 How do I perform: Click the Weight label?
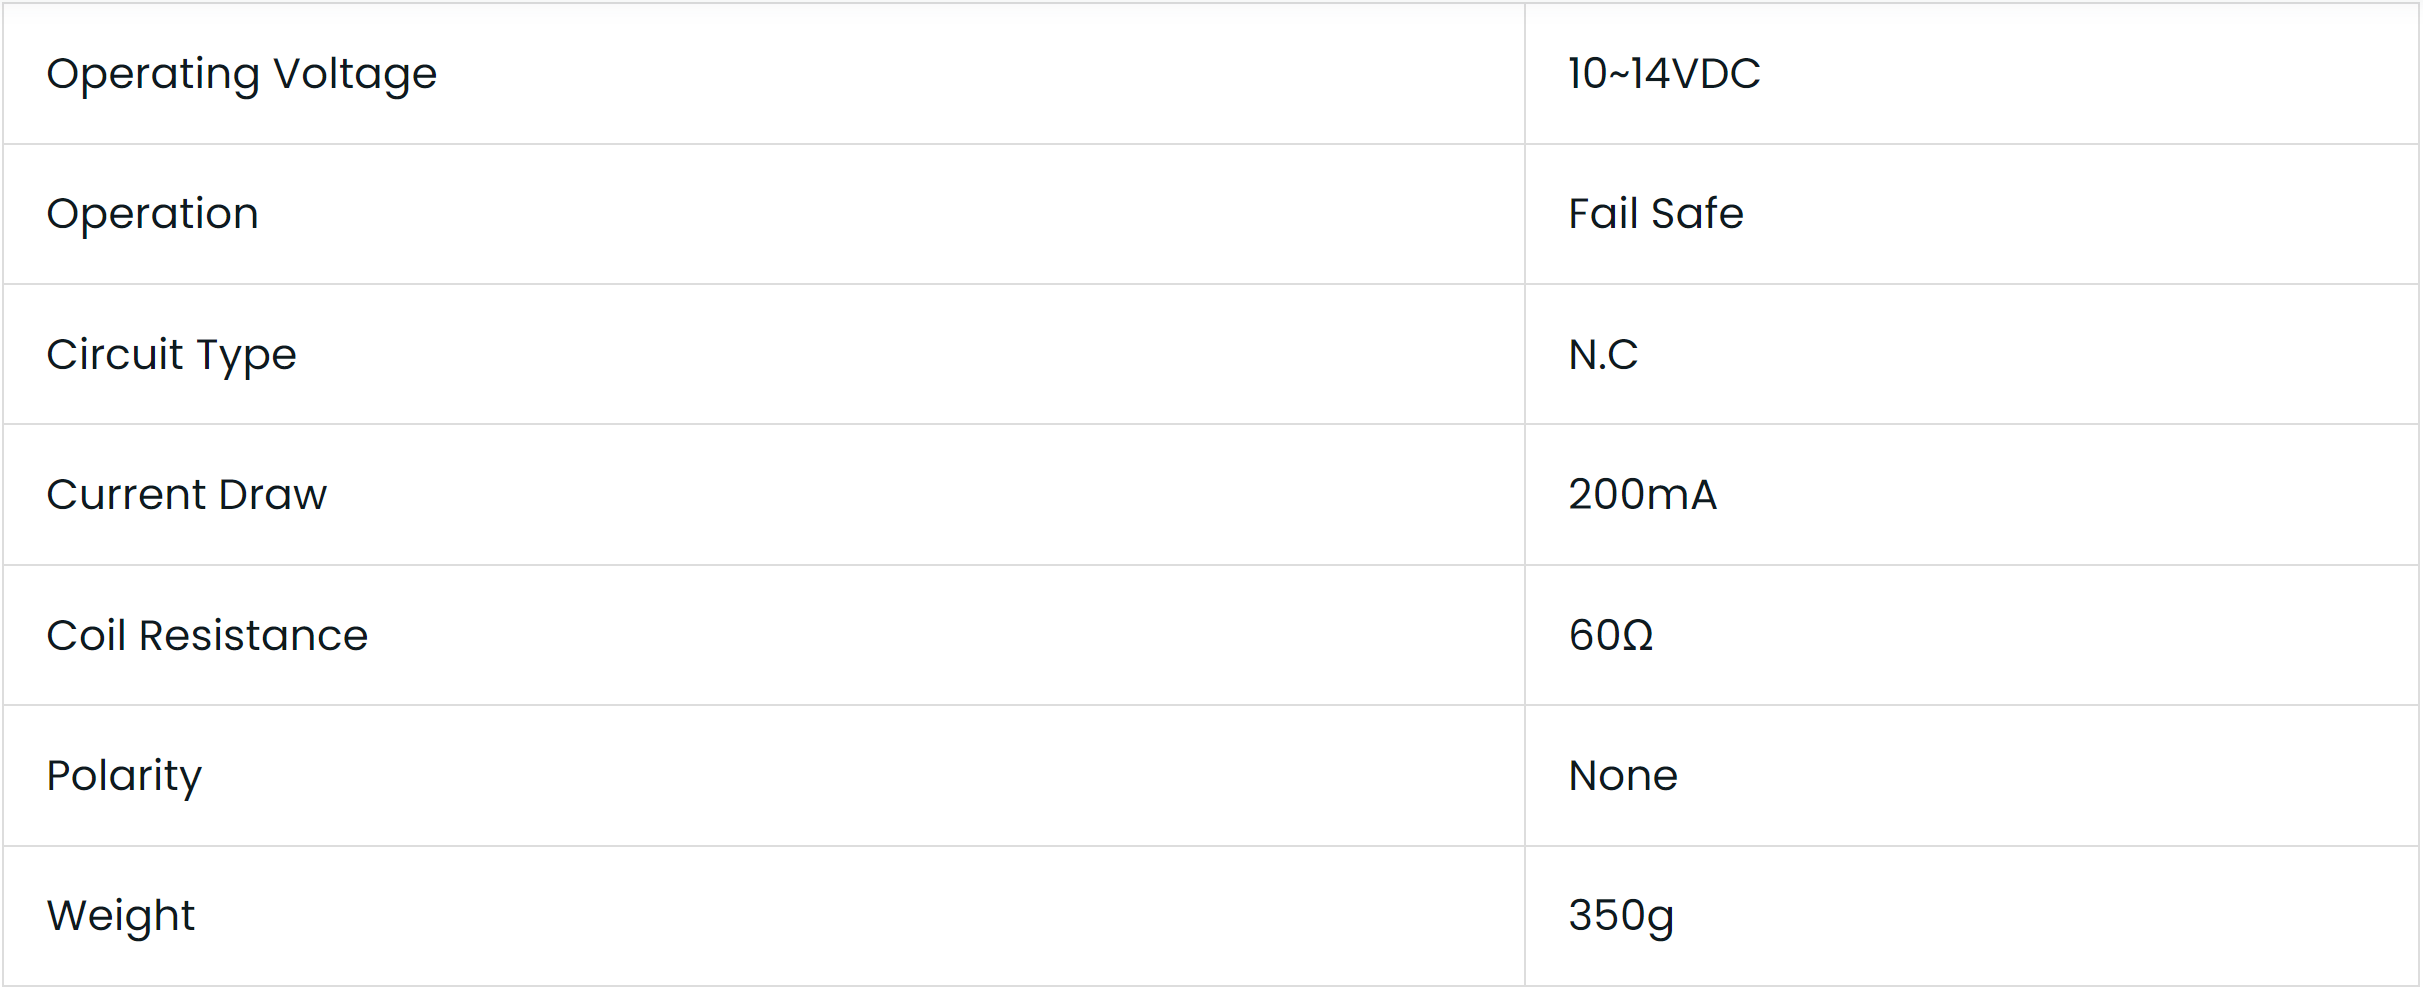coord(120,916)
